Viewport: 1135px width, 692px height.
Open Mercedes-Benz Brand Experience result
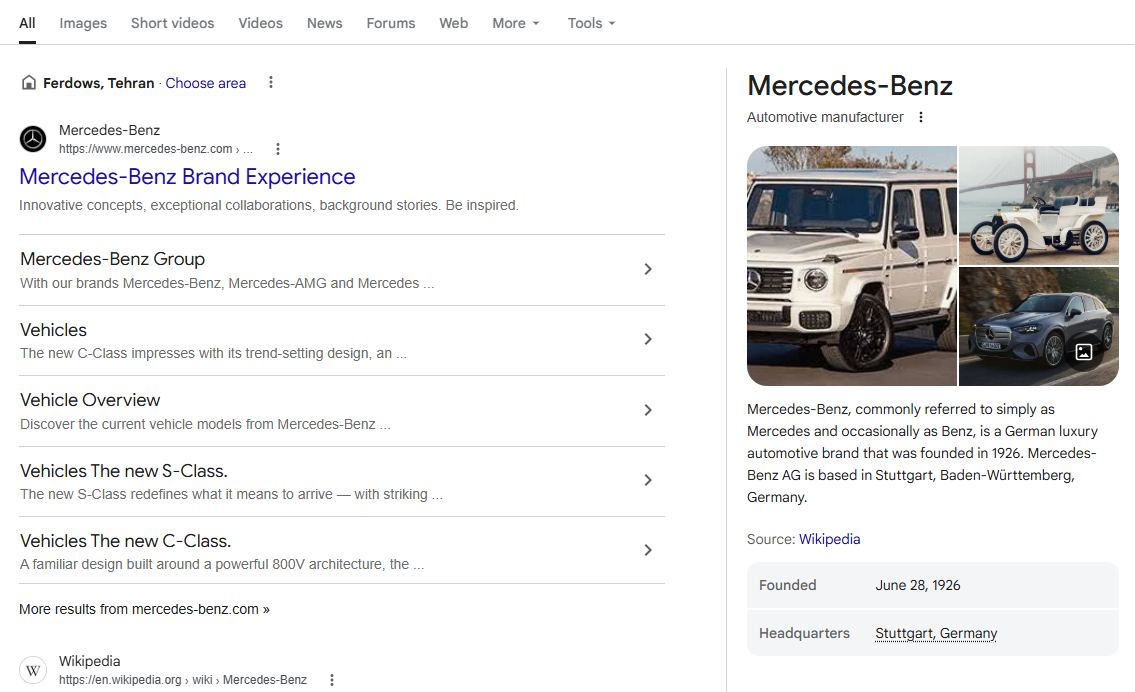pos(187,177)
